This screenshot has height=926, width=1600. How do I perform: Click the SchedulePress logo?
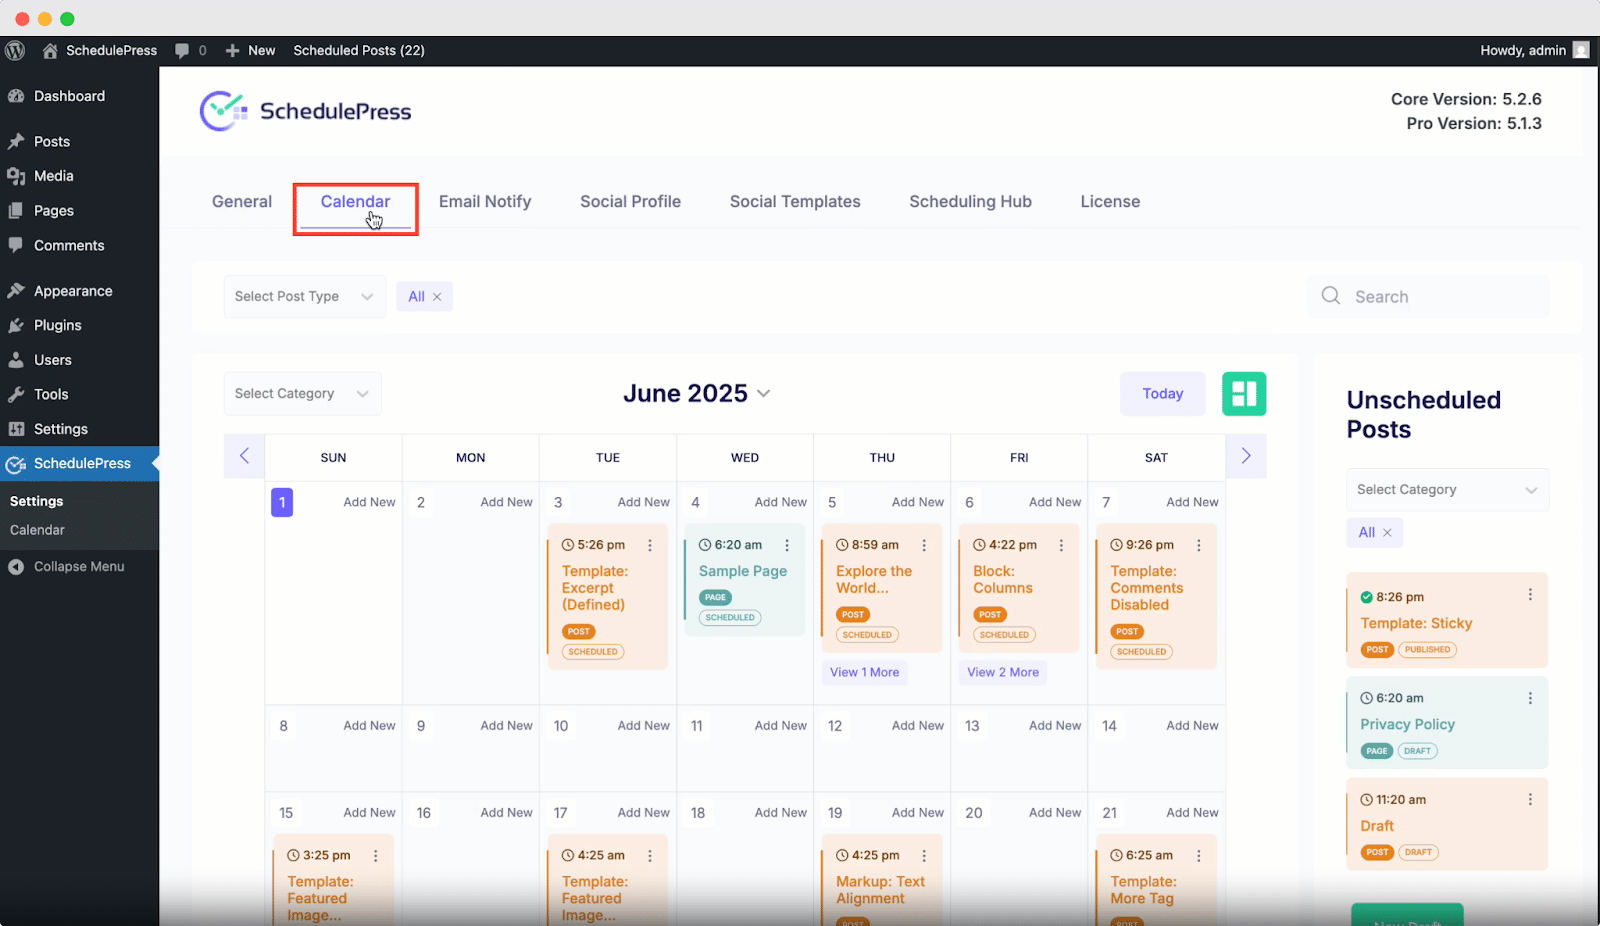(x=305, y=111)
